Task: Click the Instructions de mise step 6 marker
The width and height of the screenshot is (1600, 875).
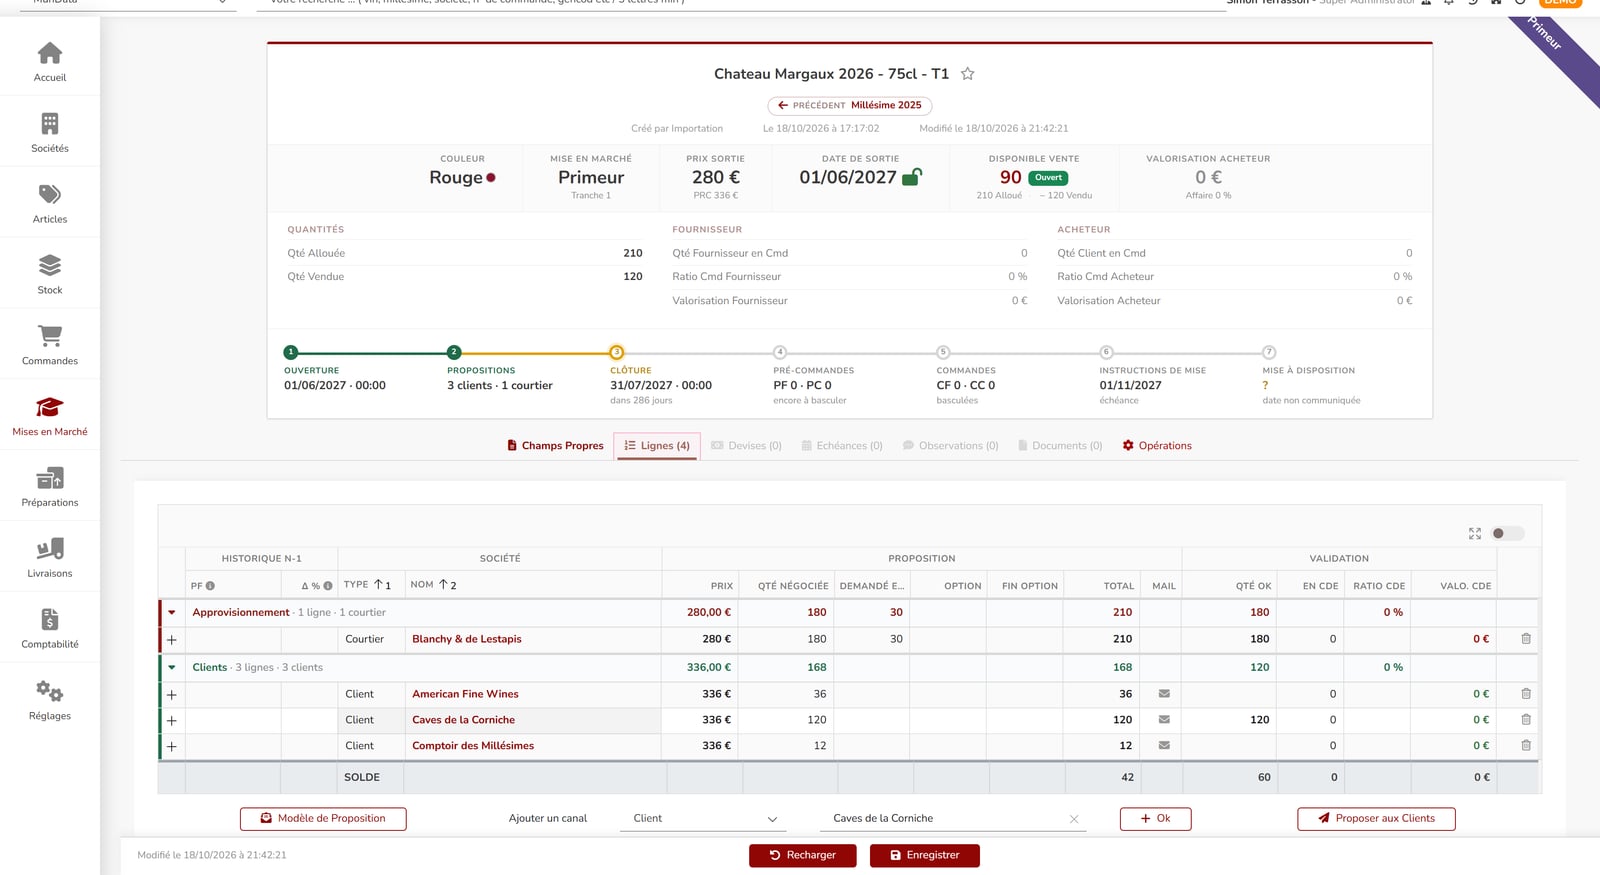Action: coord(1106,352)
